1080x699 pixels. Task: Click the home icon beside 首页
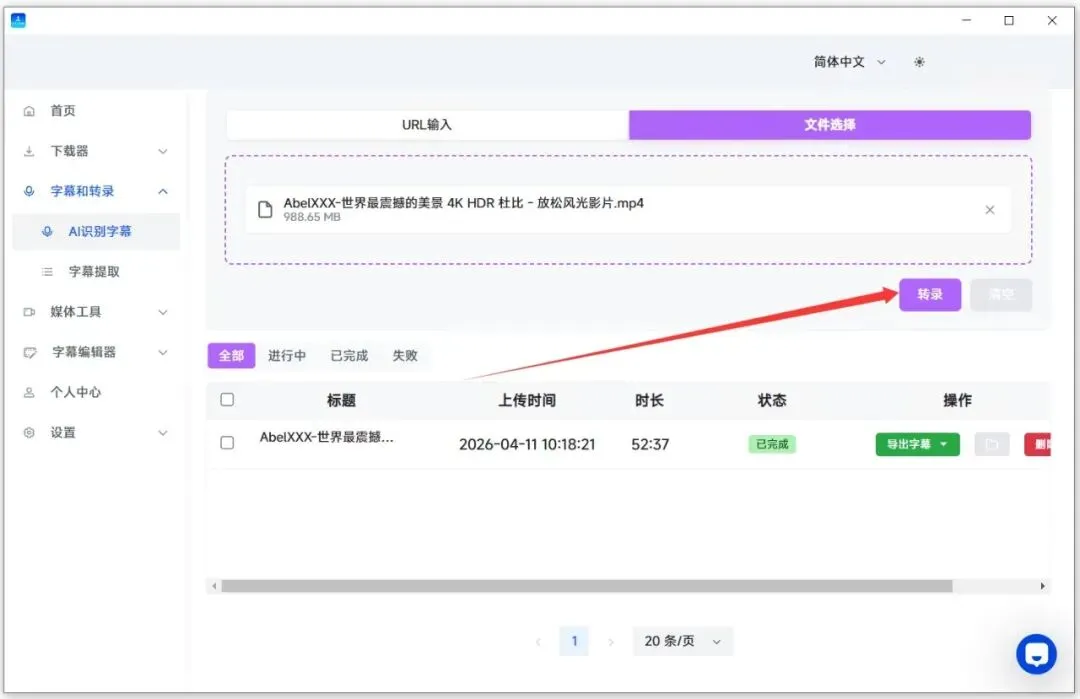click(x=29, y=111)
